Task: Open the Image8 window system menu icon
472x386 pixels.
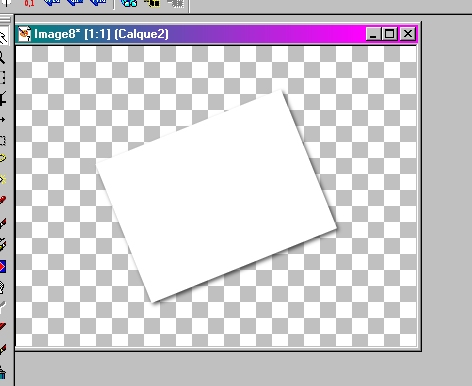Action: tap(24, 34)
